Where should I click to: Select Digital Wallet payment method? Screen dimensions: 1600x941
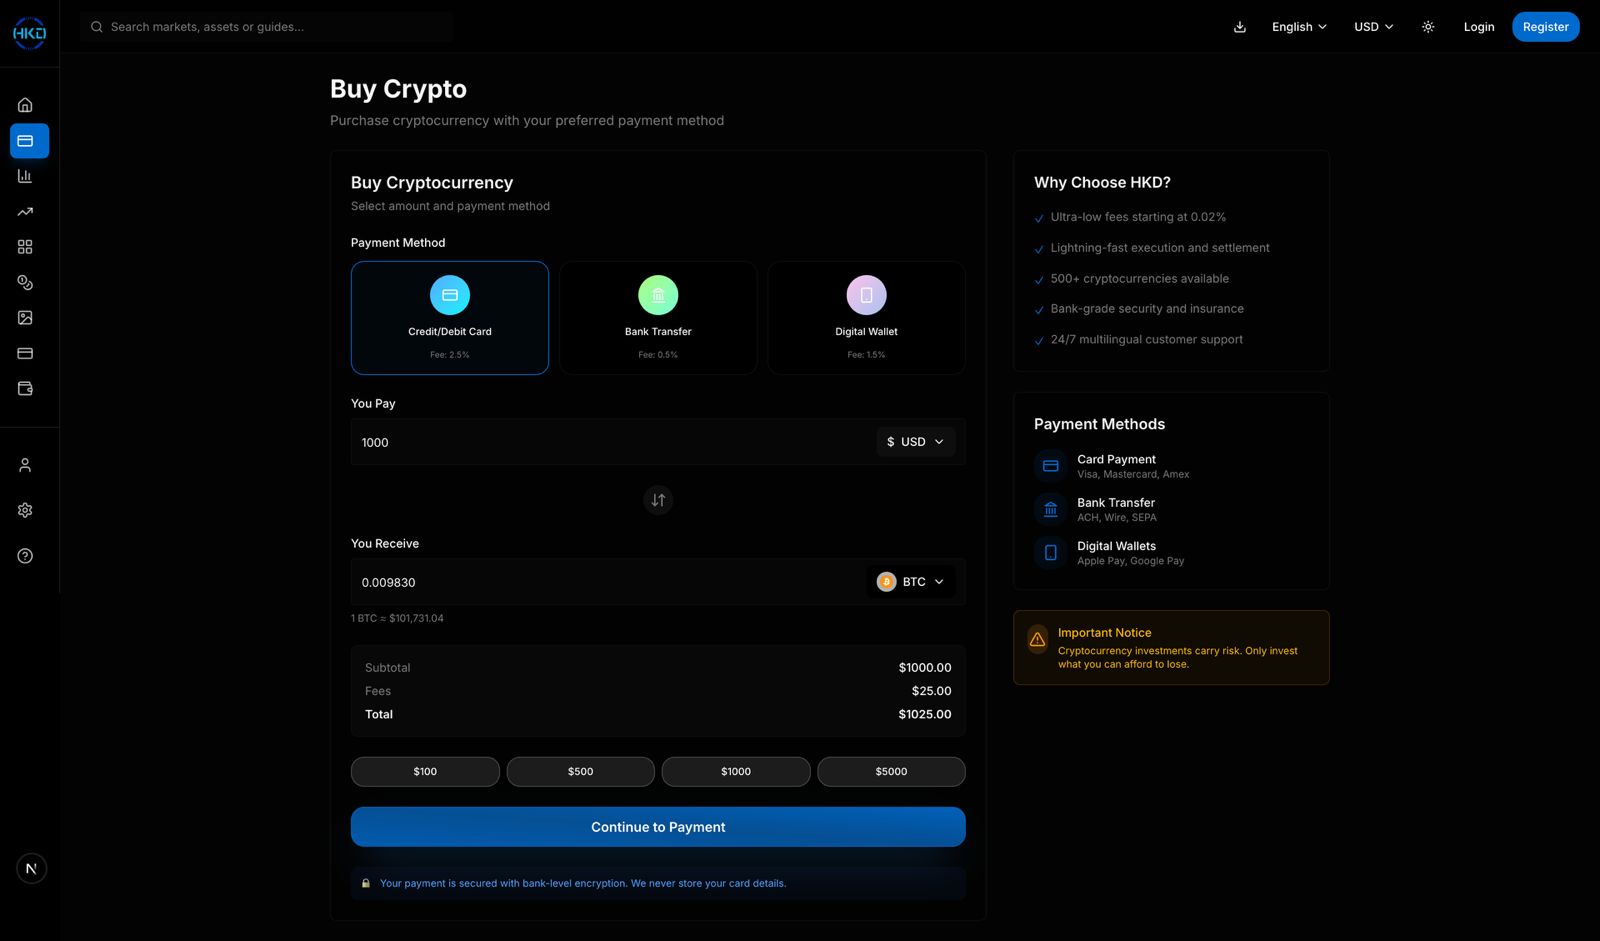click(866, 318)
